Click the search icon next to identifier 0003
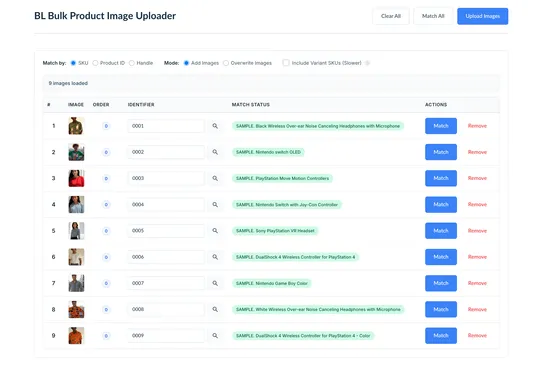This screenshot has height=373, width=542. point(215,178)
